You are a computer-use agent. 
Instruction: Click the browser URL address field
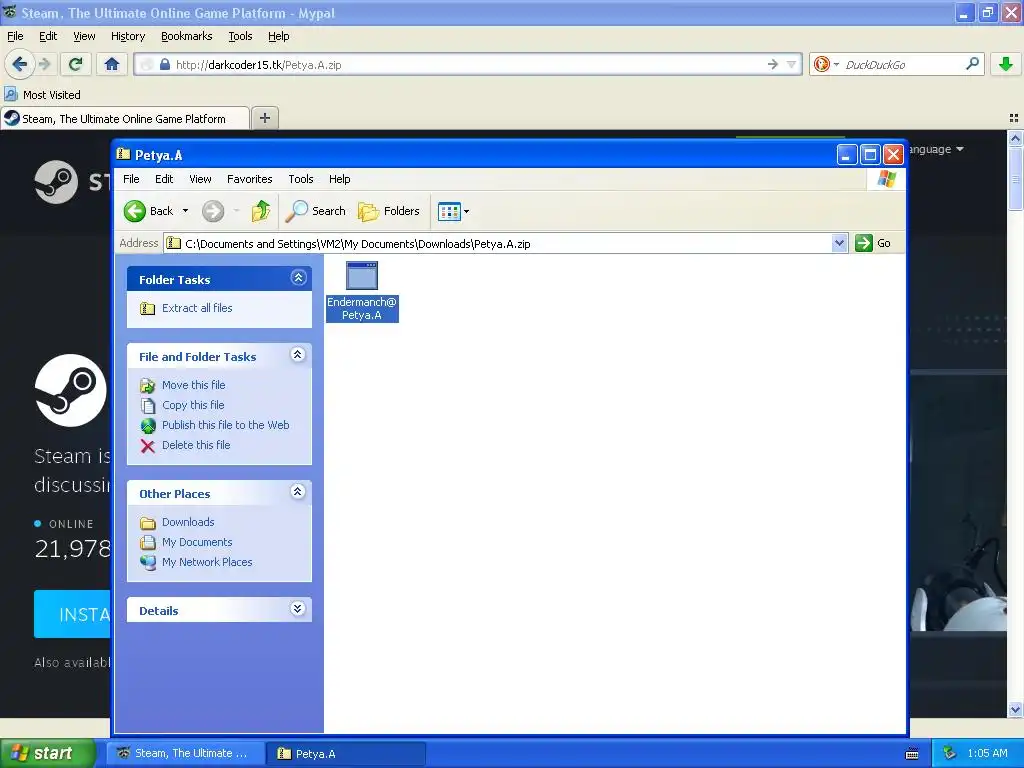tap(467, 65)
